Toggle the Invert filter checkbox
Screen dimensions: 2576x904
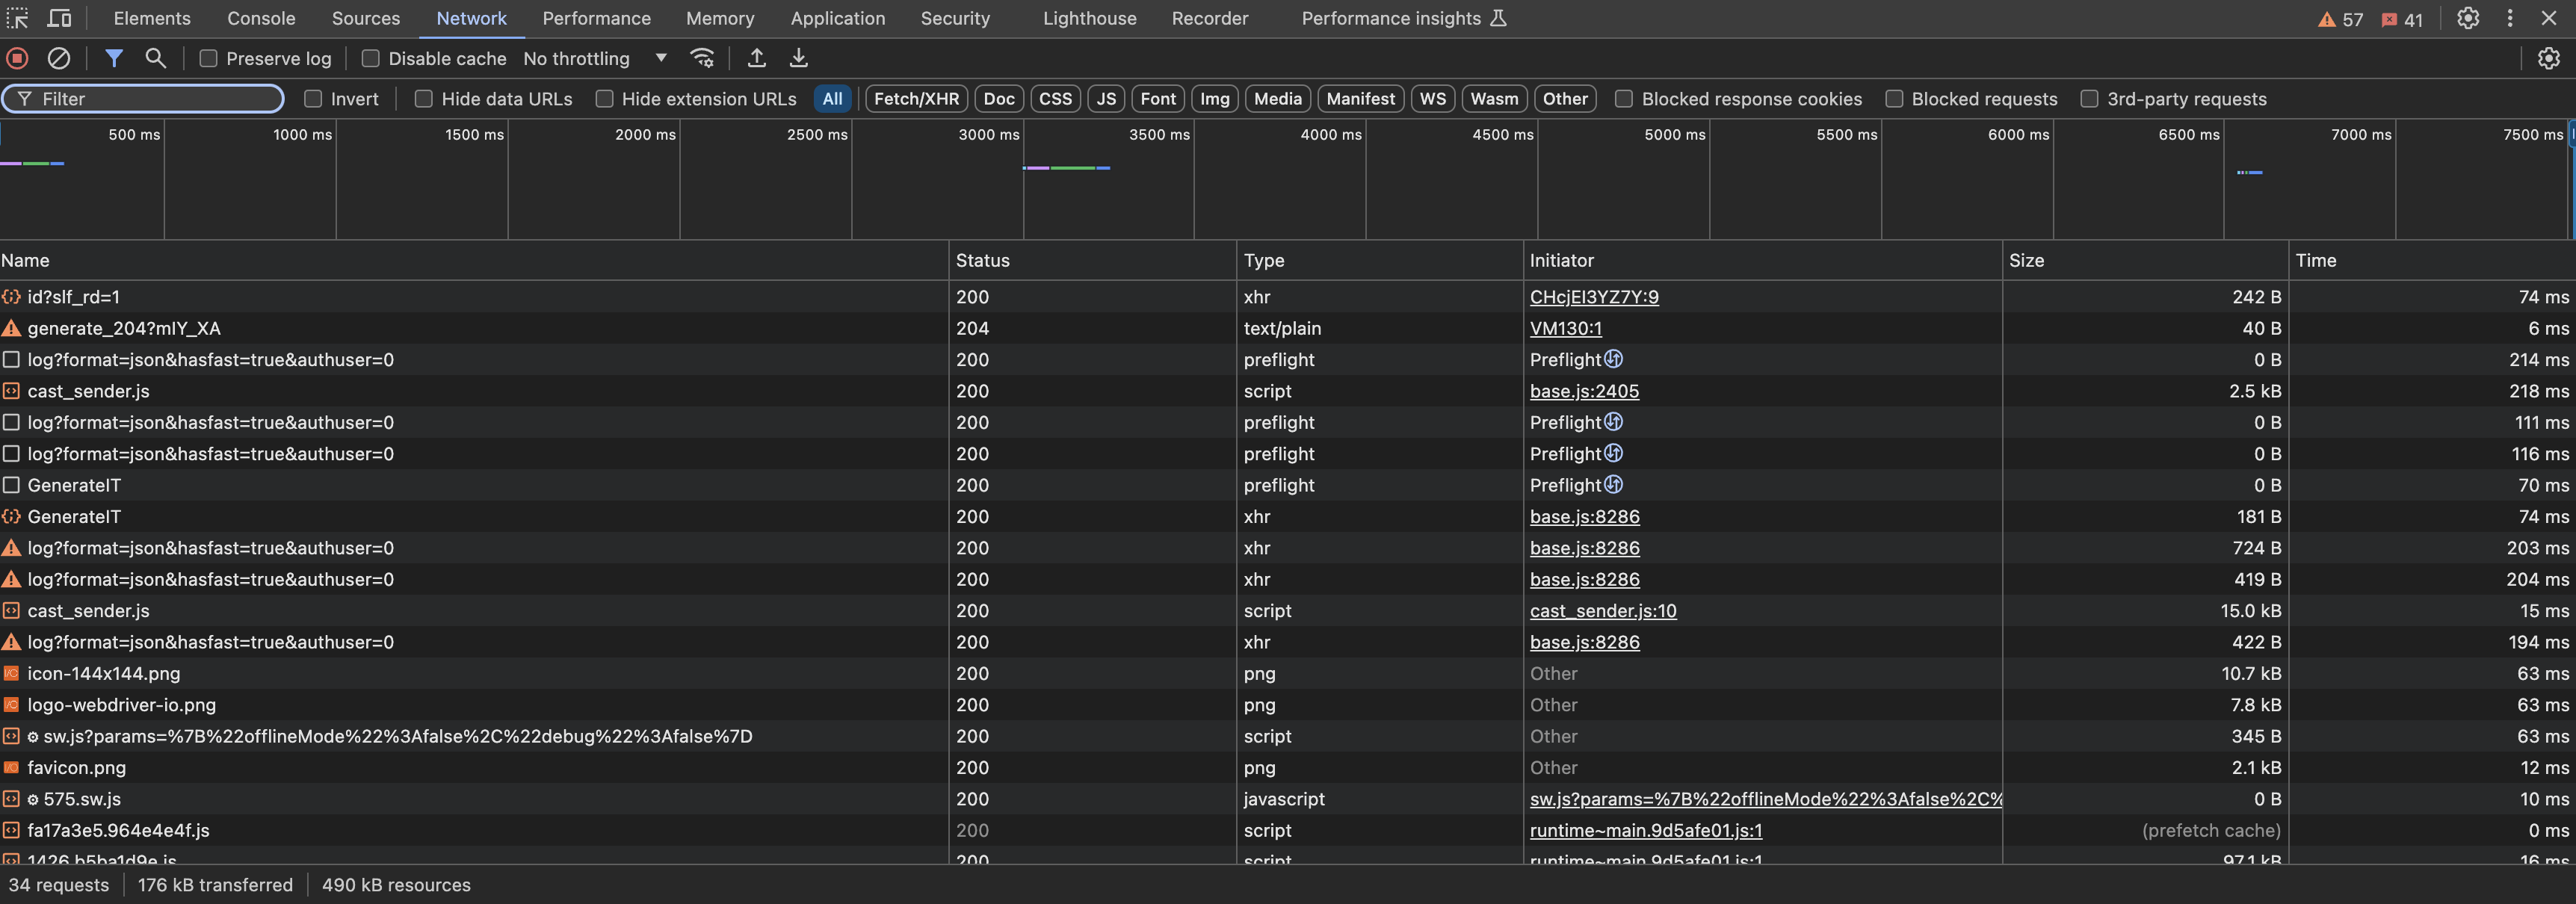(313, 98)
